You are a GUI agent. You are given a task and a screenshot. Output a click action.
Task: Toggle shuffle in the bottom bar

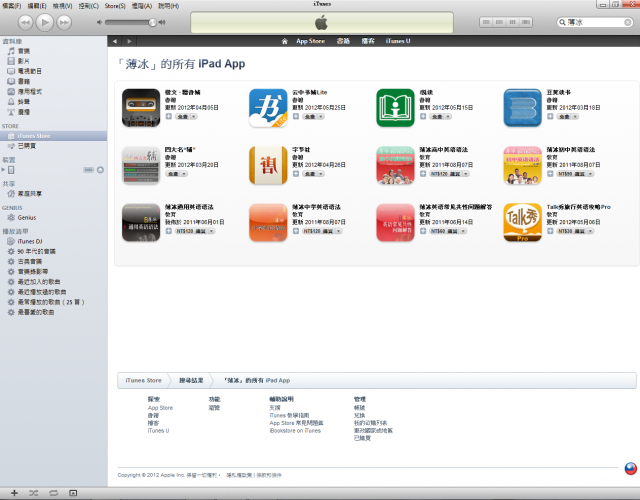[x=33, y=493]
